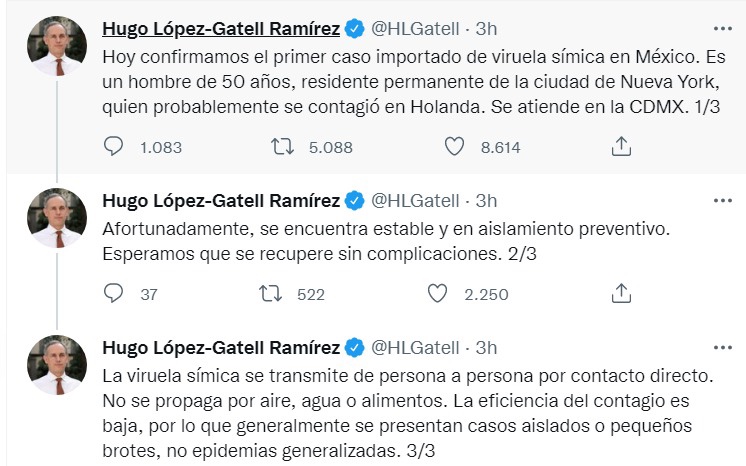Open the tweet text ending 3/3
The height and width of the screenshot is (466, 746).
click(x=400, y=413)
